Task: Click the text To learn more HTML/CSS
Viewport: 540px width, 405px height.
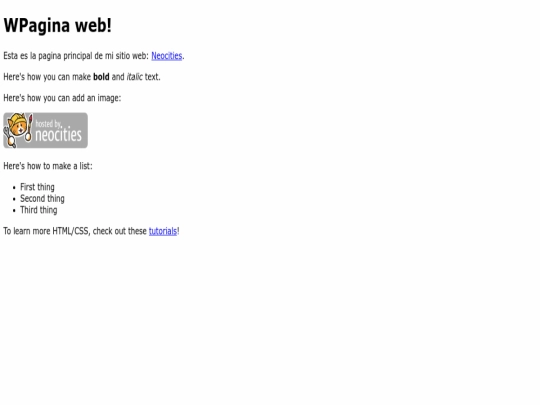Action: point(47,231)
